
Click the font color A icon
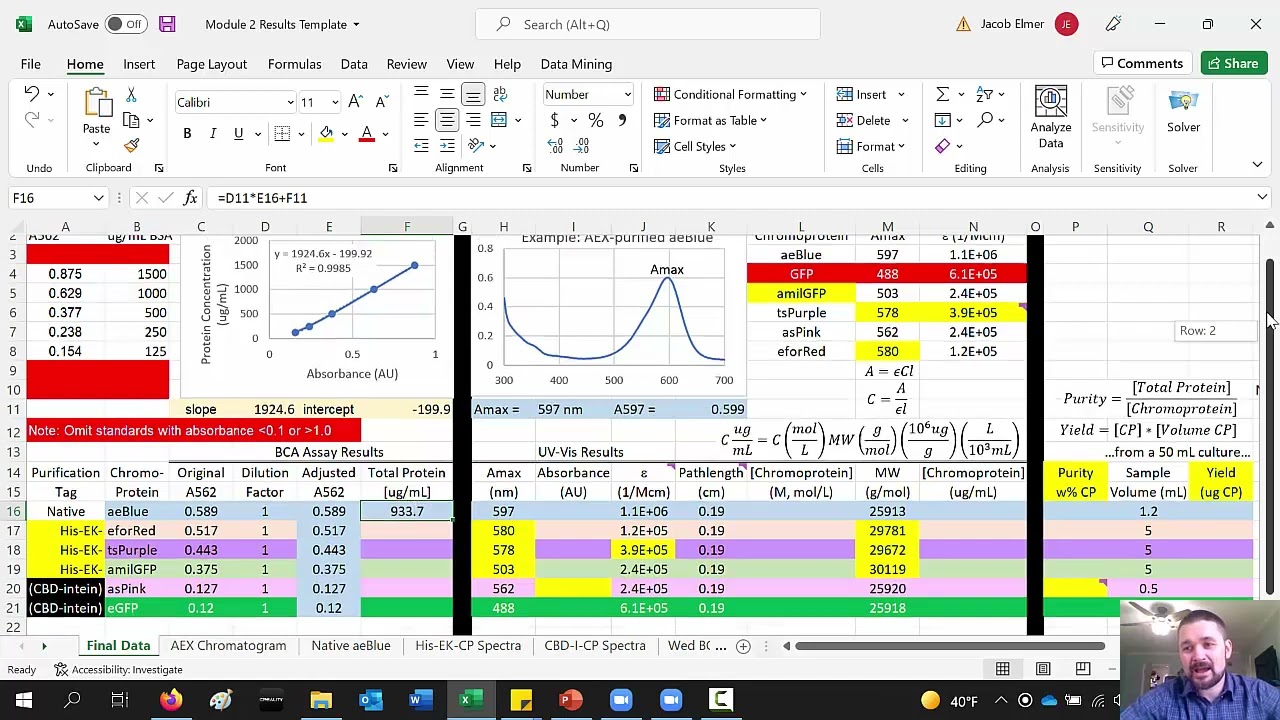(x=367, y=134)
